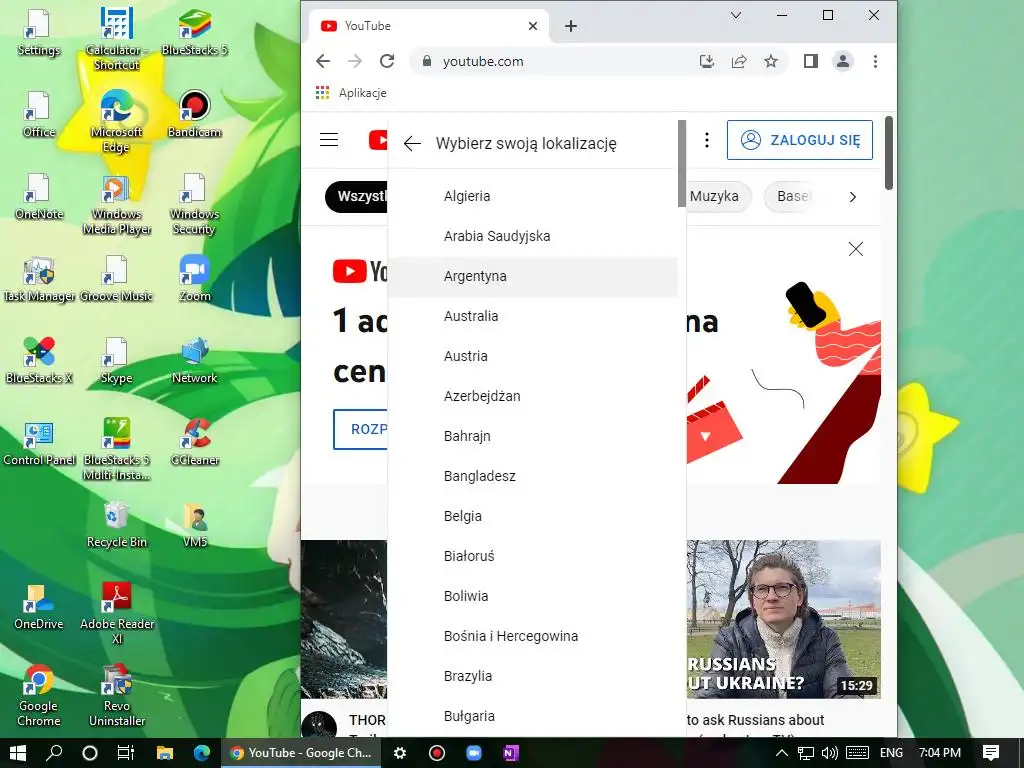1024x768 pixels.
Task: Open YouTube settings three-dot menu
Action: point(707,140)
